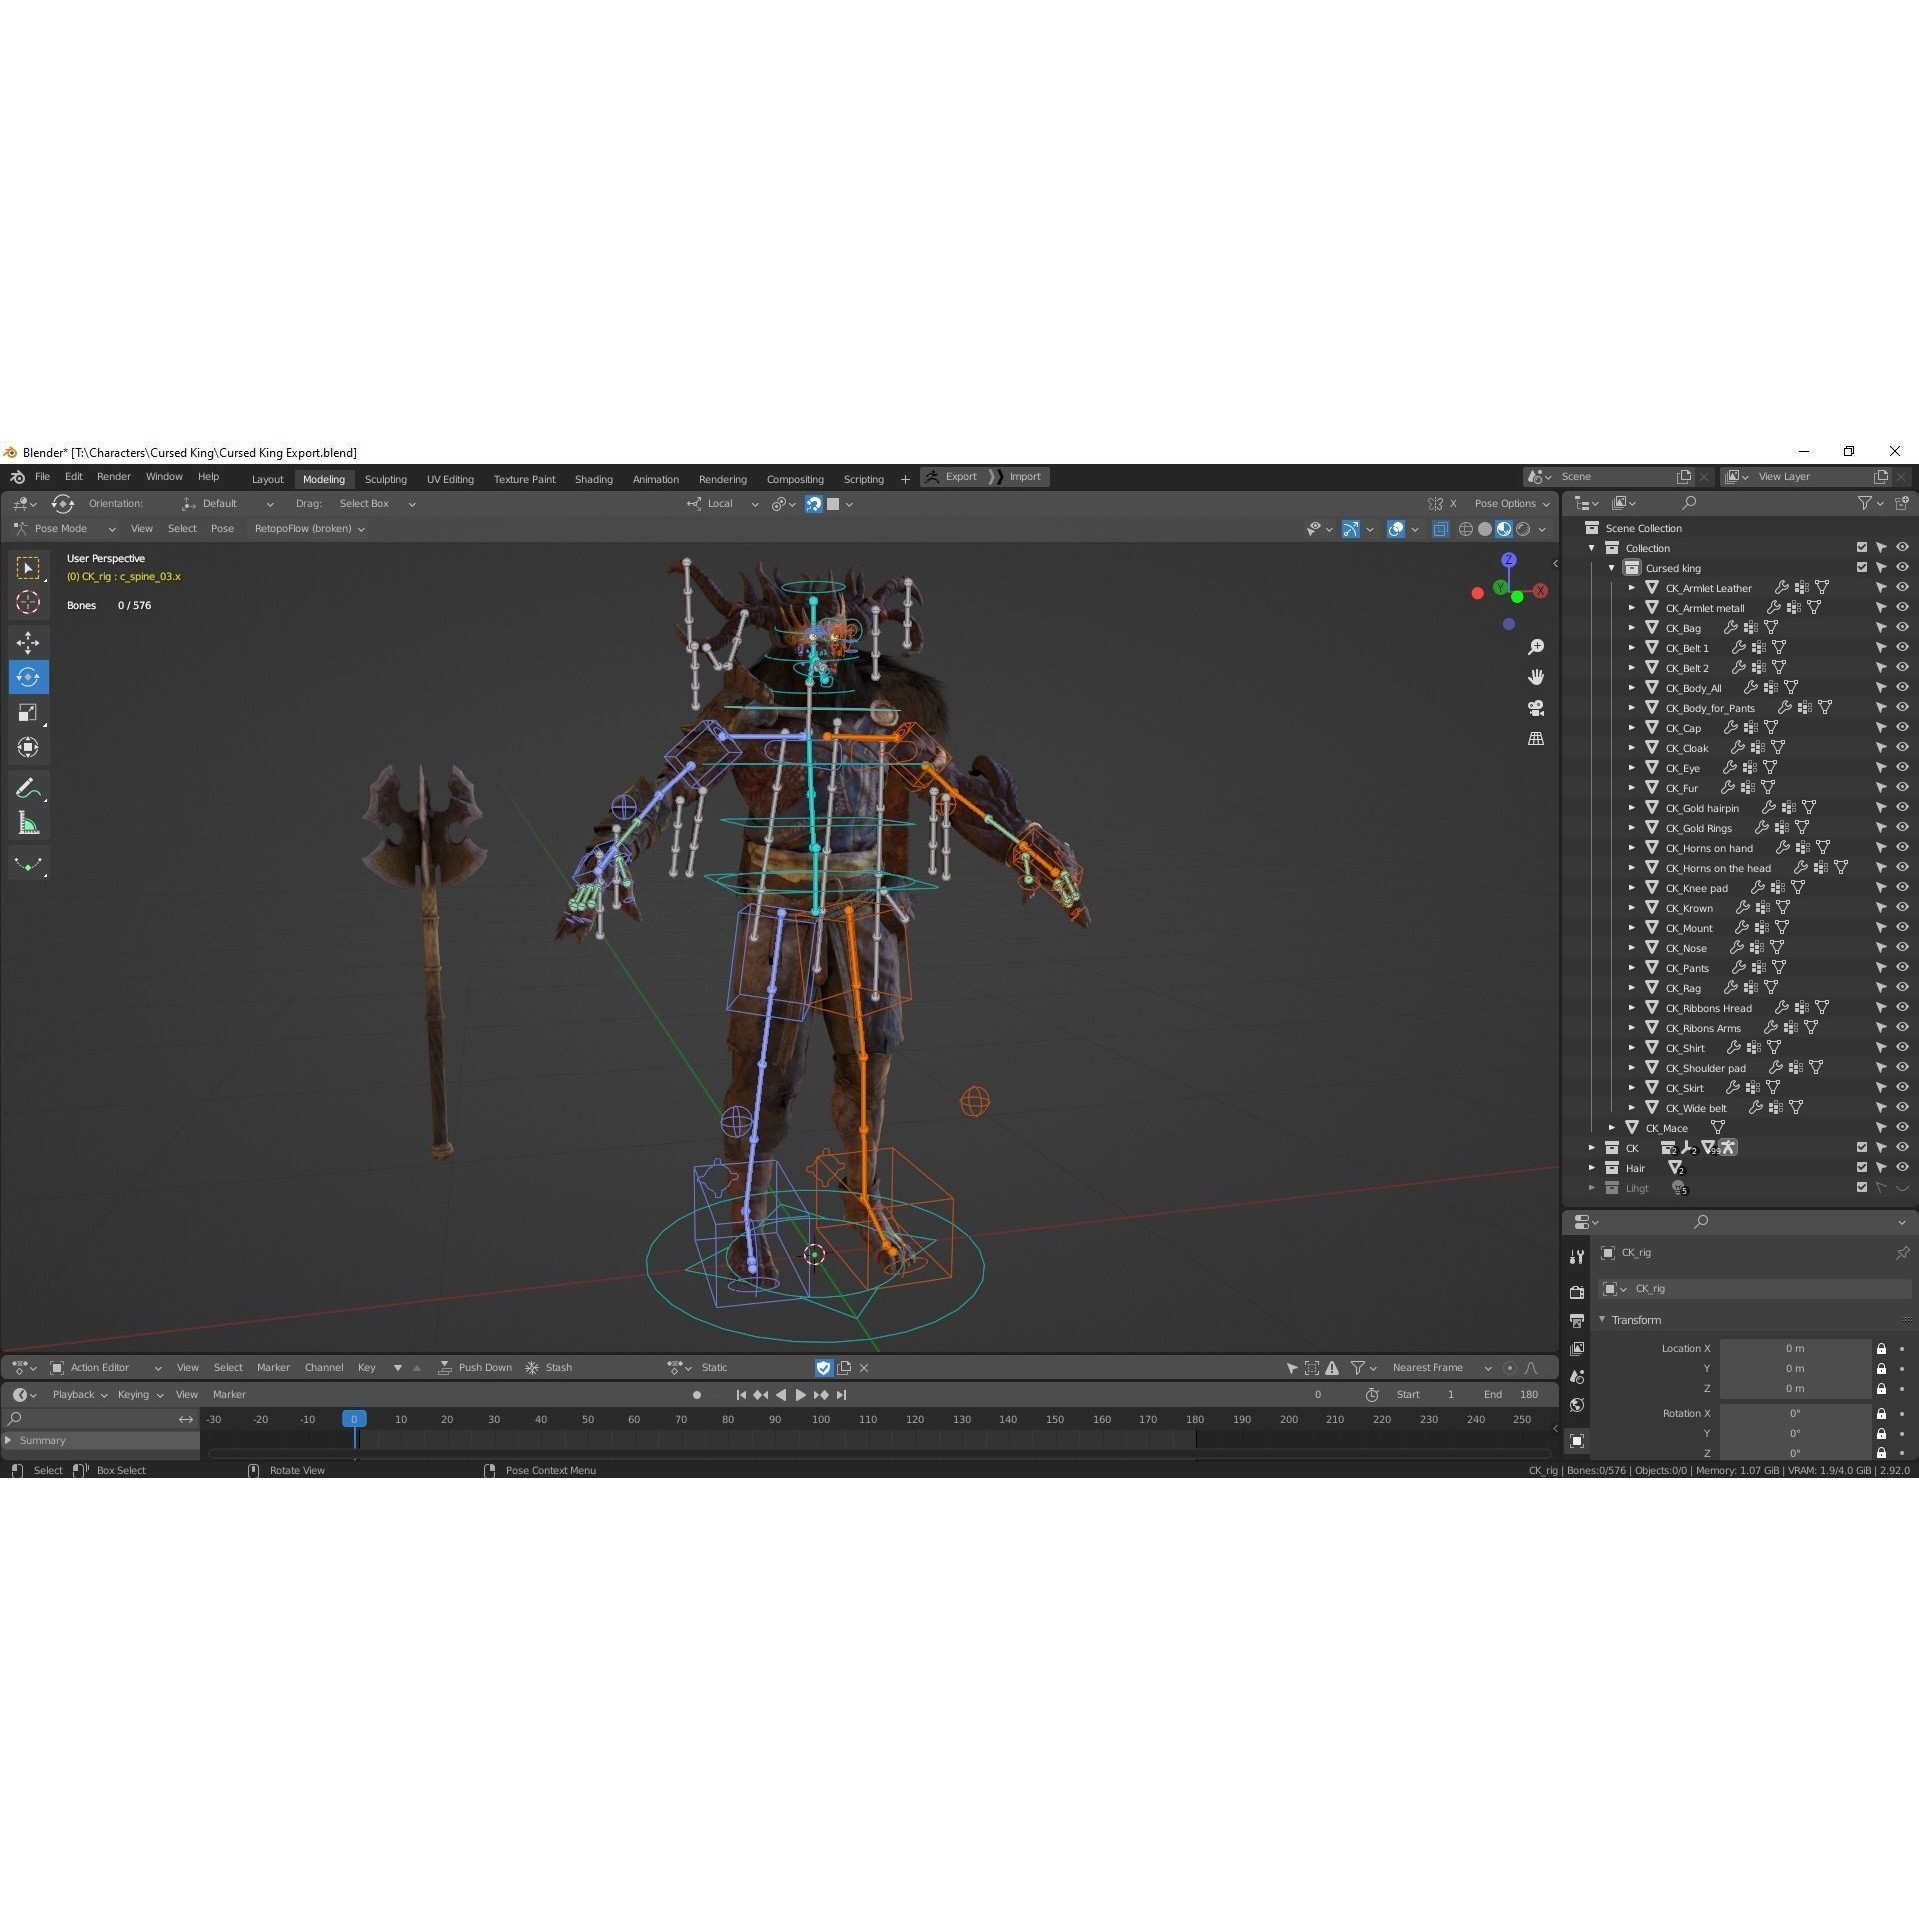Hide the CK_Cloak object in outliner
Screen dimensions: 1919x1919
point(1901,748)
